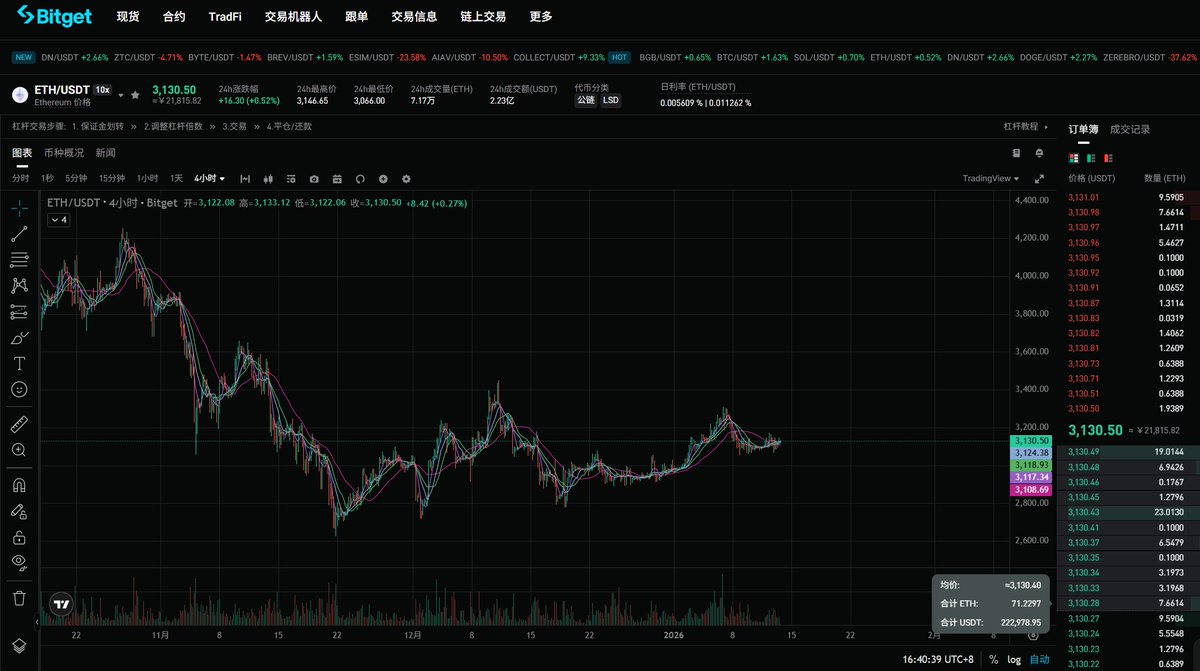Image resolution: width=1200 pixels, height=671 pixels.
Task: Click the TradingView logo on chart
Action: (61, 604)
